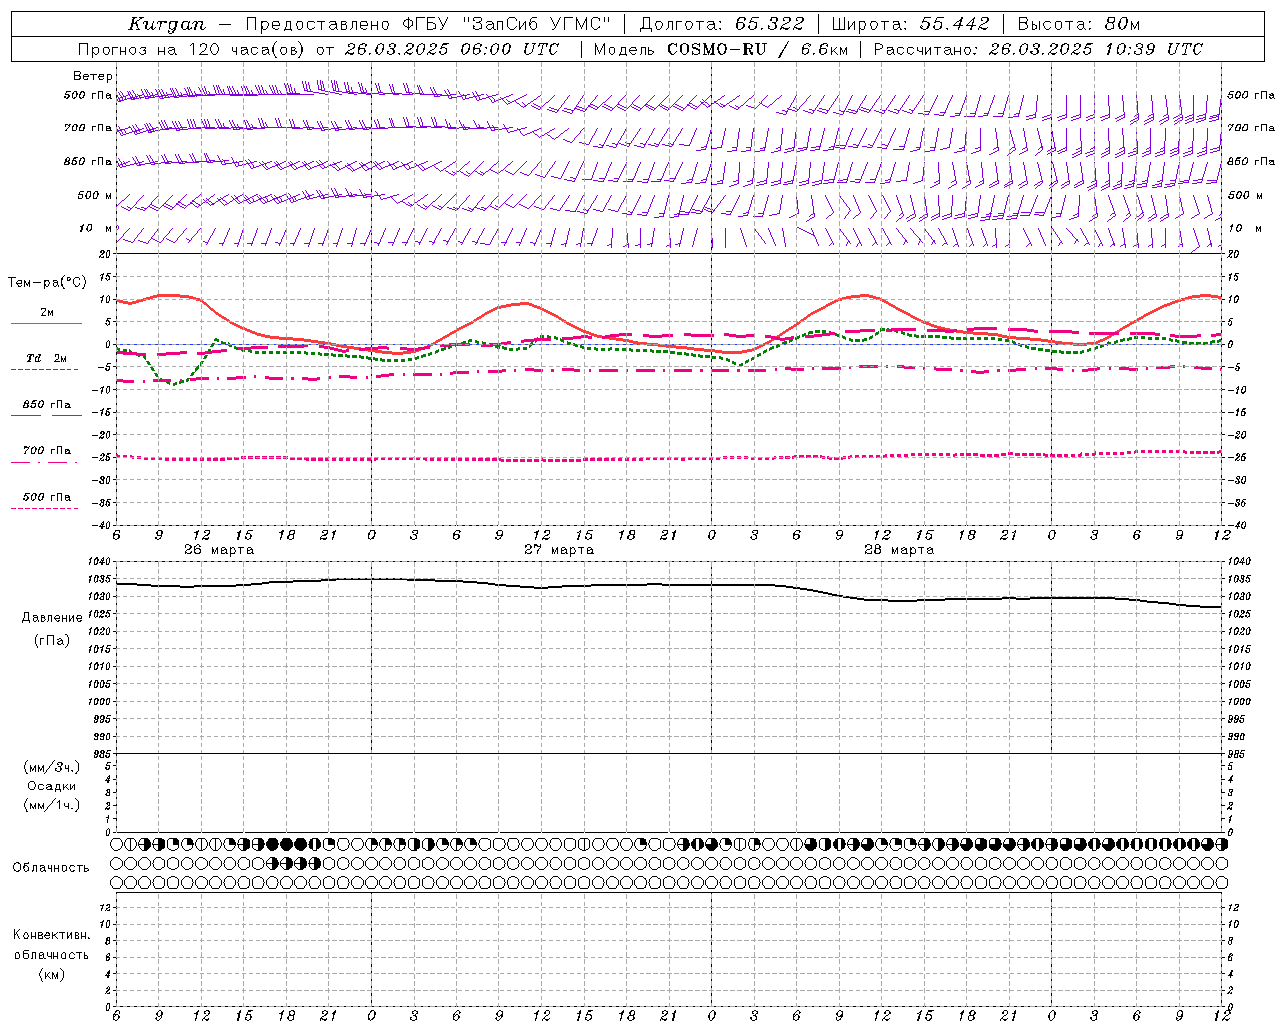Click the "(гПа)" unit under Давление

[52, 640]
